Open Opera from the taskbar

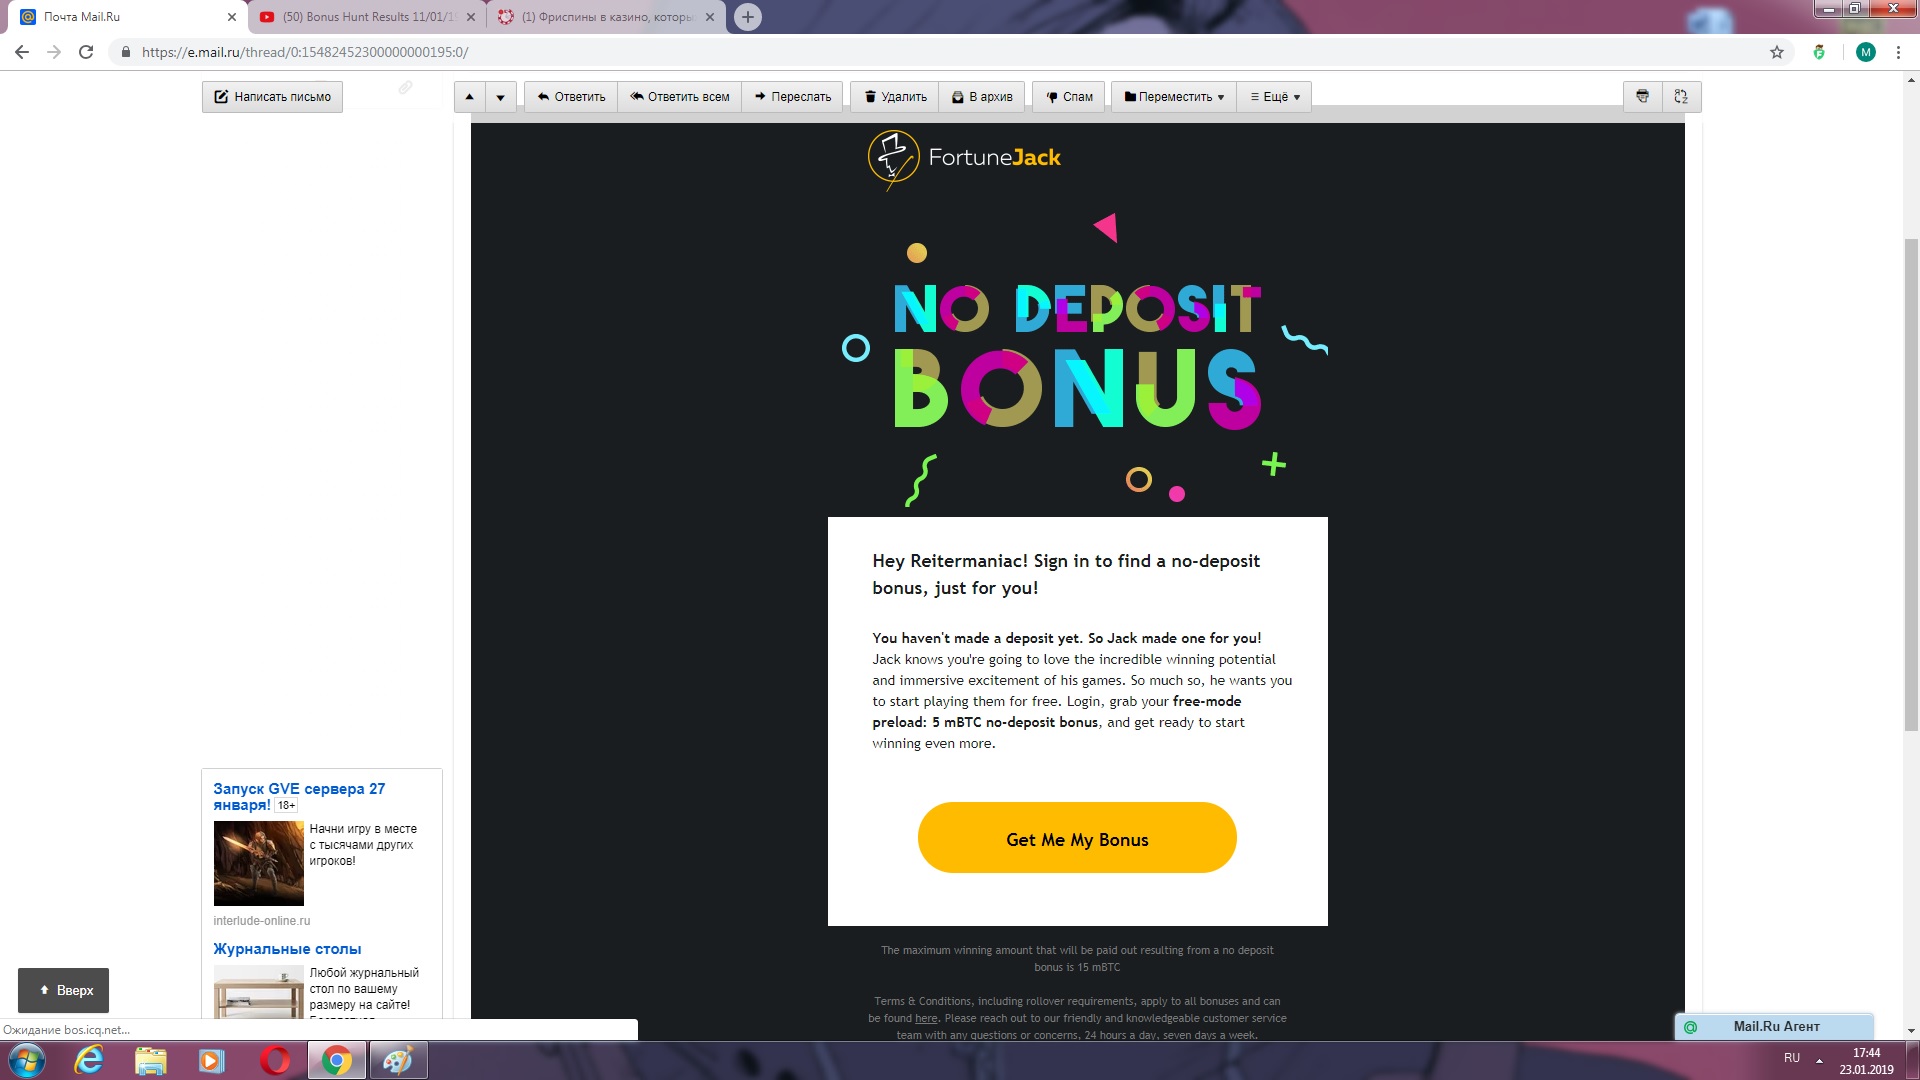pyautogui.click(x=275, y=1060)
